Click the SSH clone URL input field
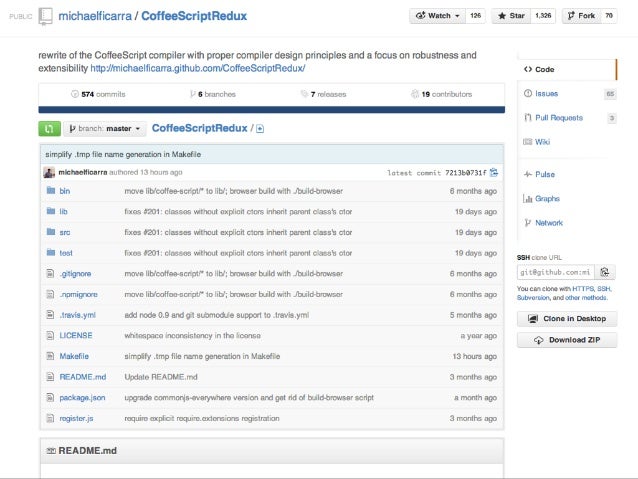The image size is (638, 479). click(x=556, y=272)
